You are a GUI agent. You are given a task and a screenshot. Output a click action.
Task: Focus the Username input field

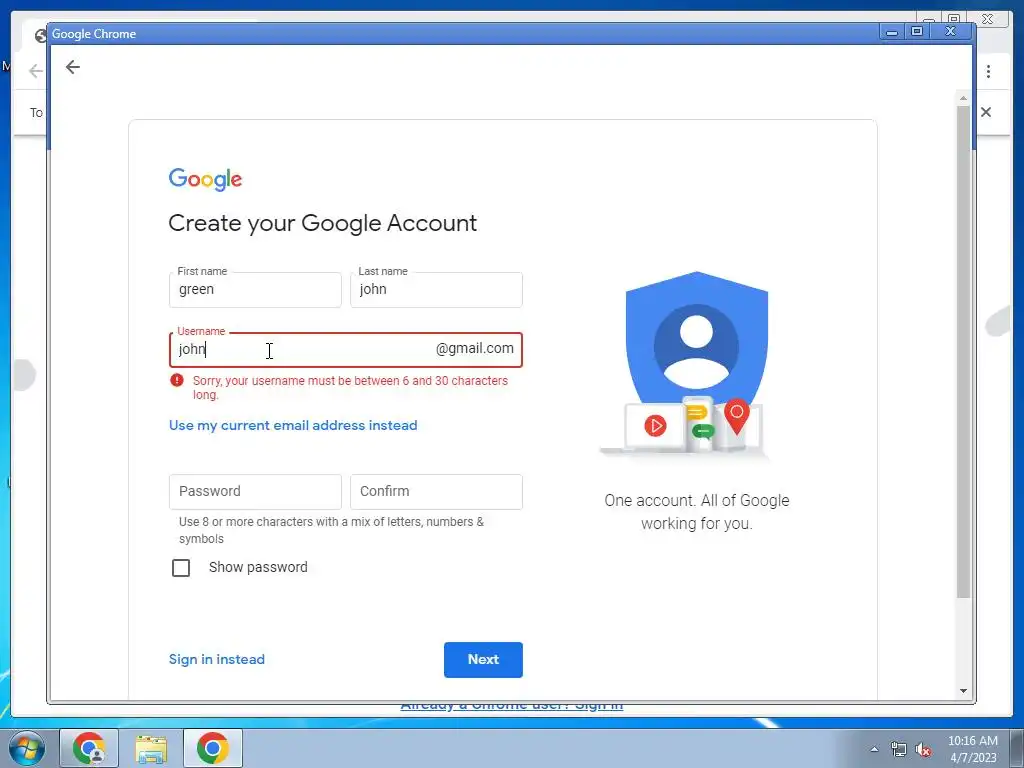tap(346, 350)
